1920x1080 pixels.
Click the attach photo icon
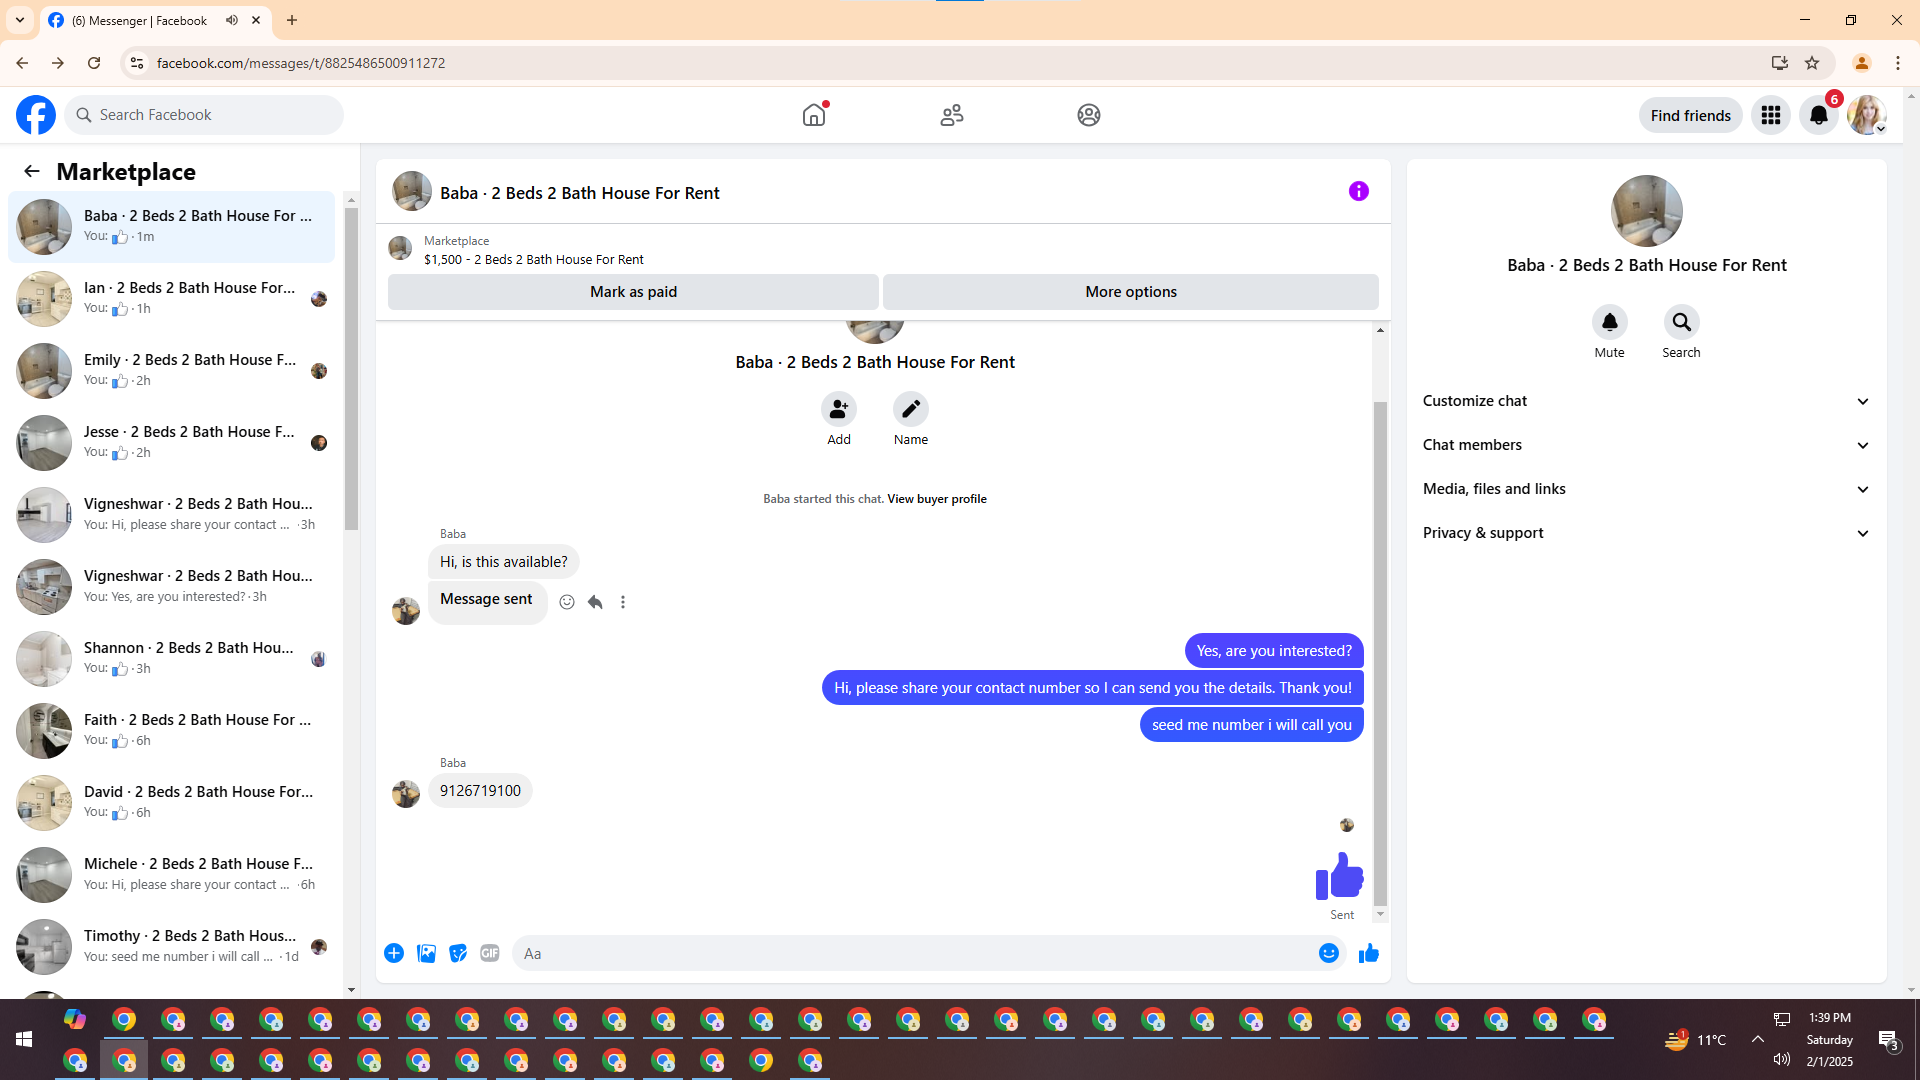[x=426, y=953]
